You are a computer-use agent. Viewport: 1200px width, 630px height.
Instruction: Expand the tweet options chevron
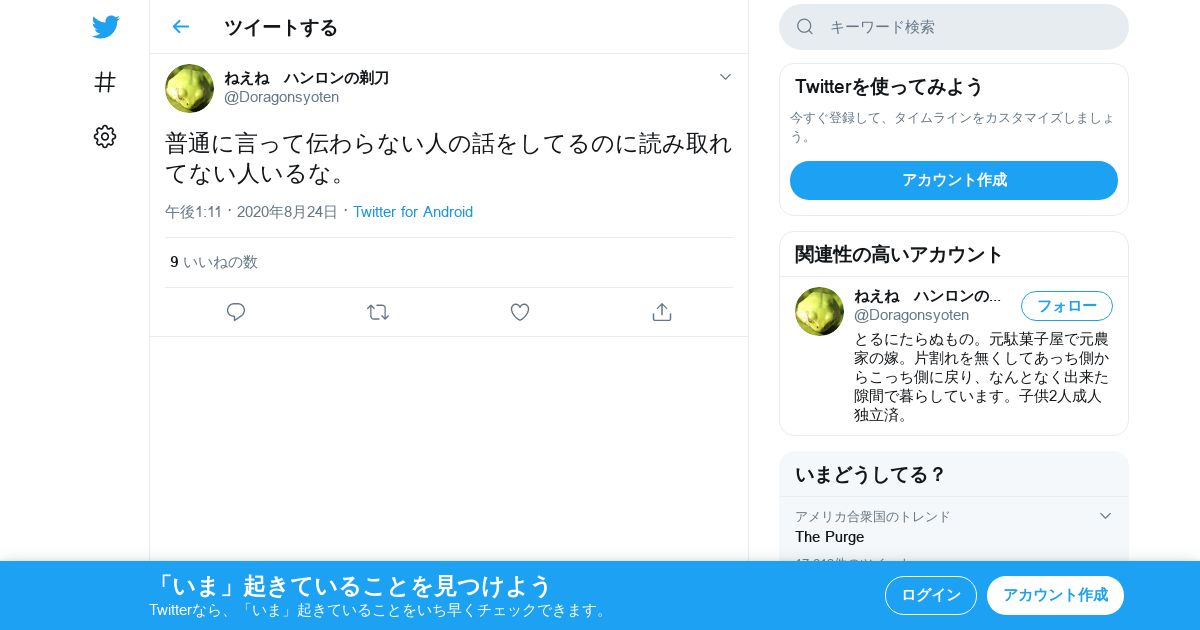pos(726,77)
